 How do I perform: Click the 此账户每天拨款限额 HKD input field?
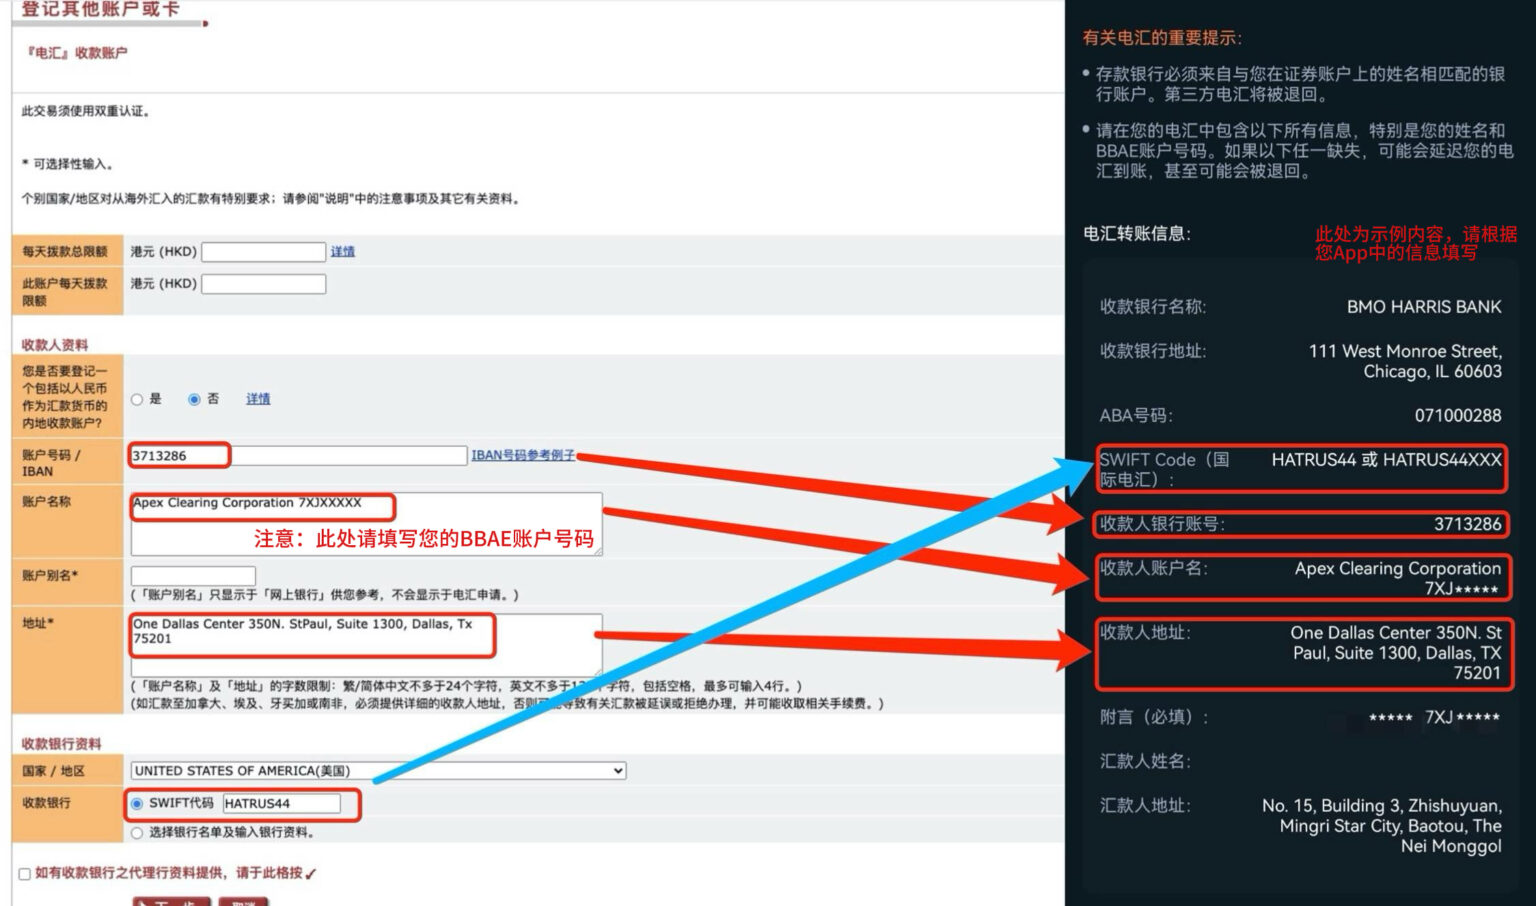[x=264, y=285]
